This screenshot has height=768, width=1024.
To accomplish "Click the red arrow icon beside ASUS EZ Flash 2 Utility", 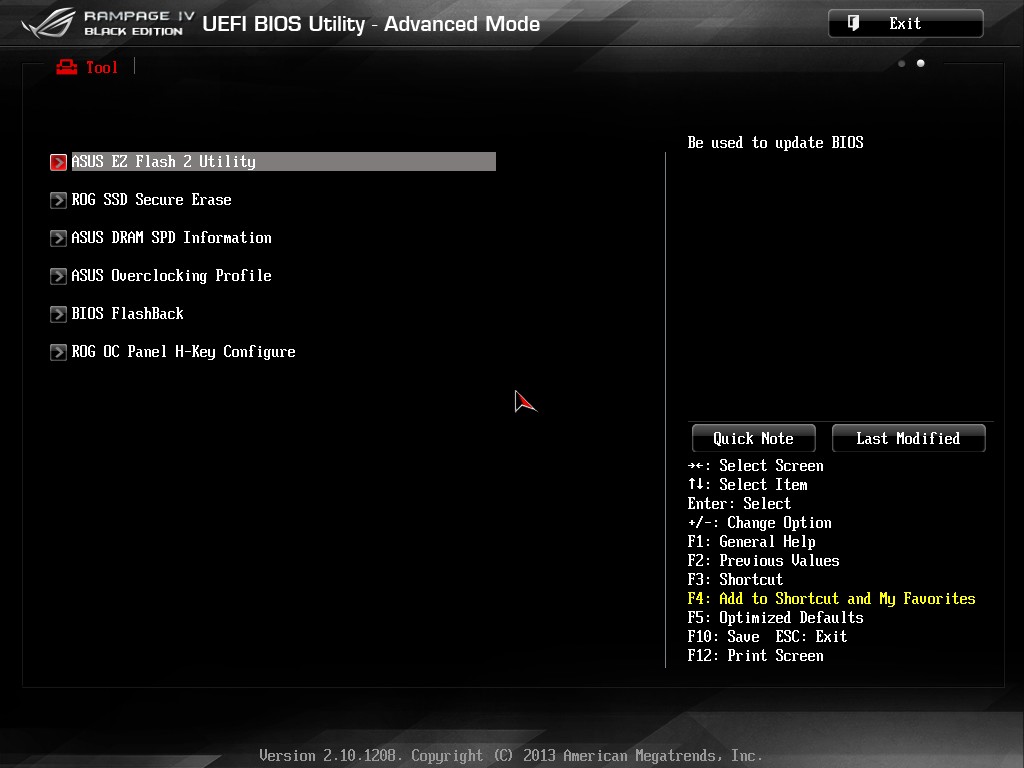I will tap(58, 162).
